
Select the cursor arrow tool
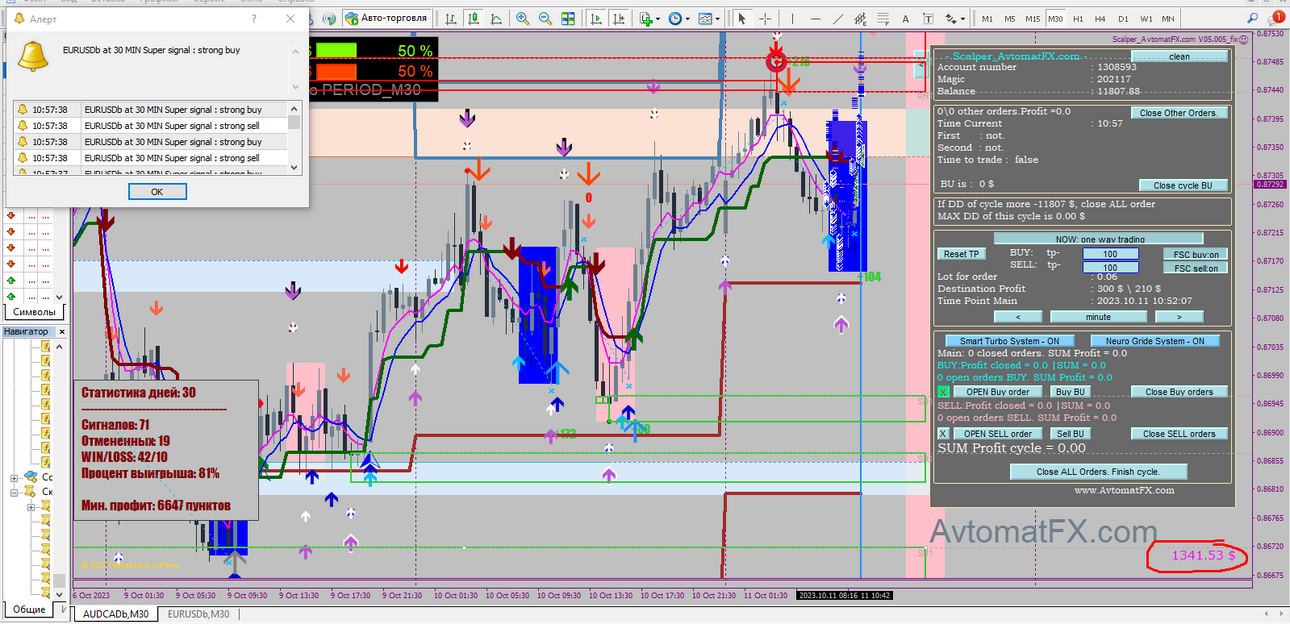[742, 18]
